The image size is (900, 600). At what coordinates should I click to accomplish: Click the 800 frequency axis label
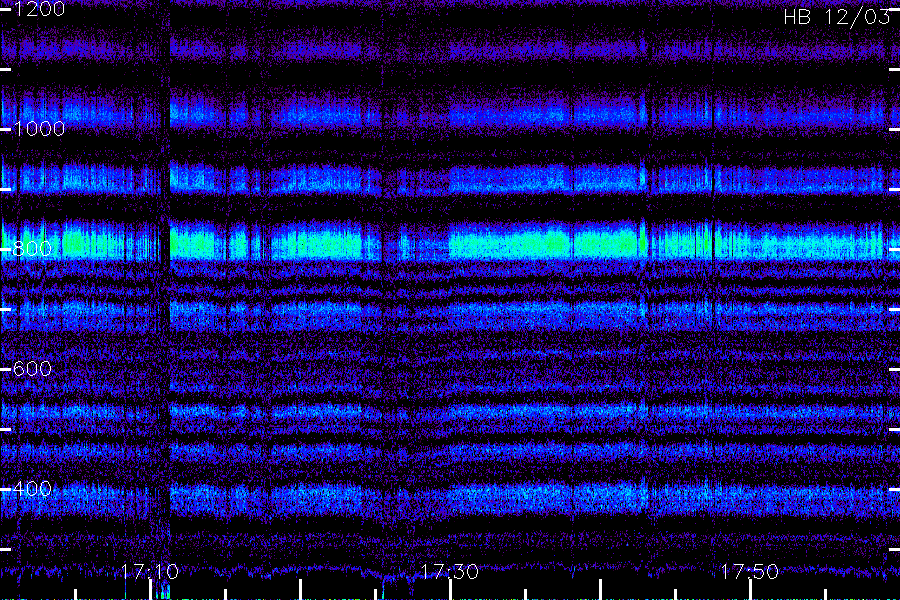pos(33,249)
